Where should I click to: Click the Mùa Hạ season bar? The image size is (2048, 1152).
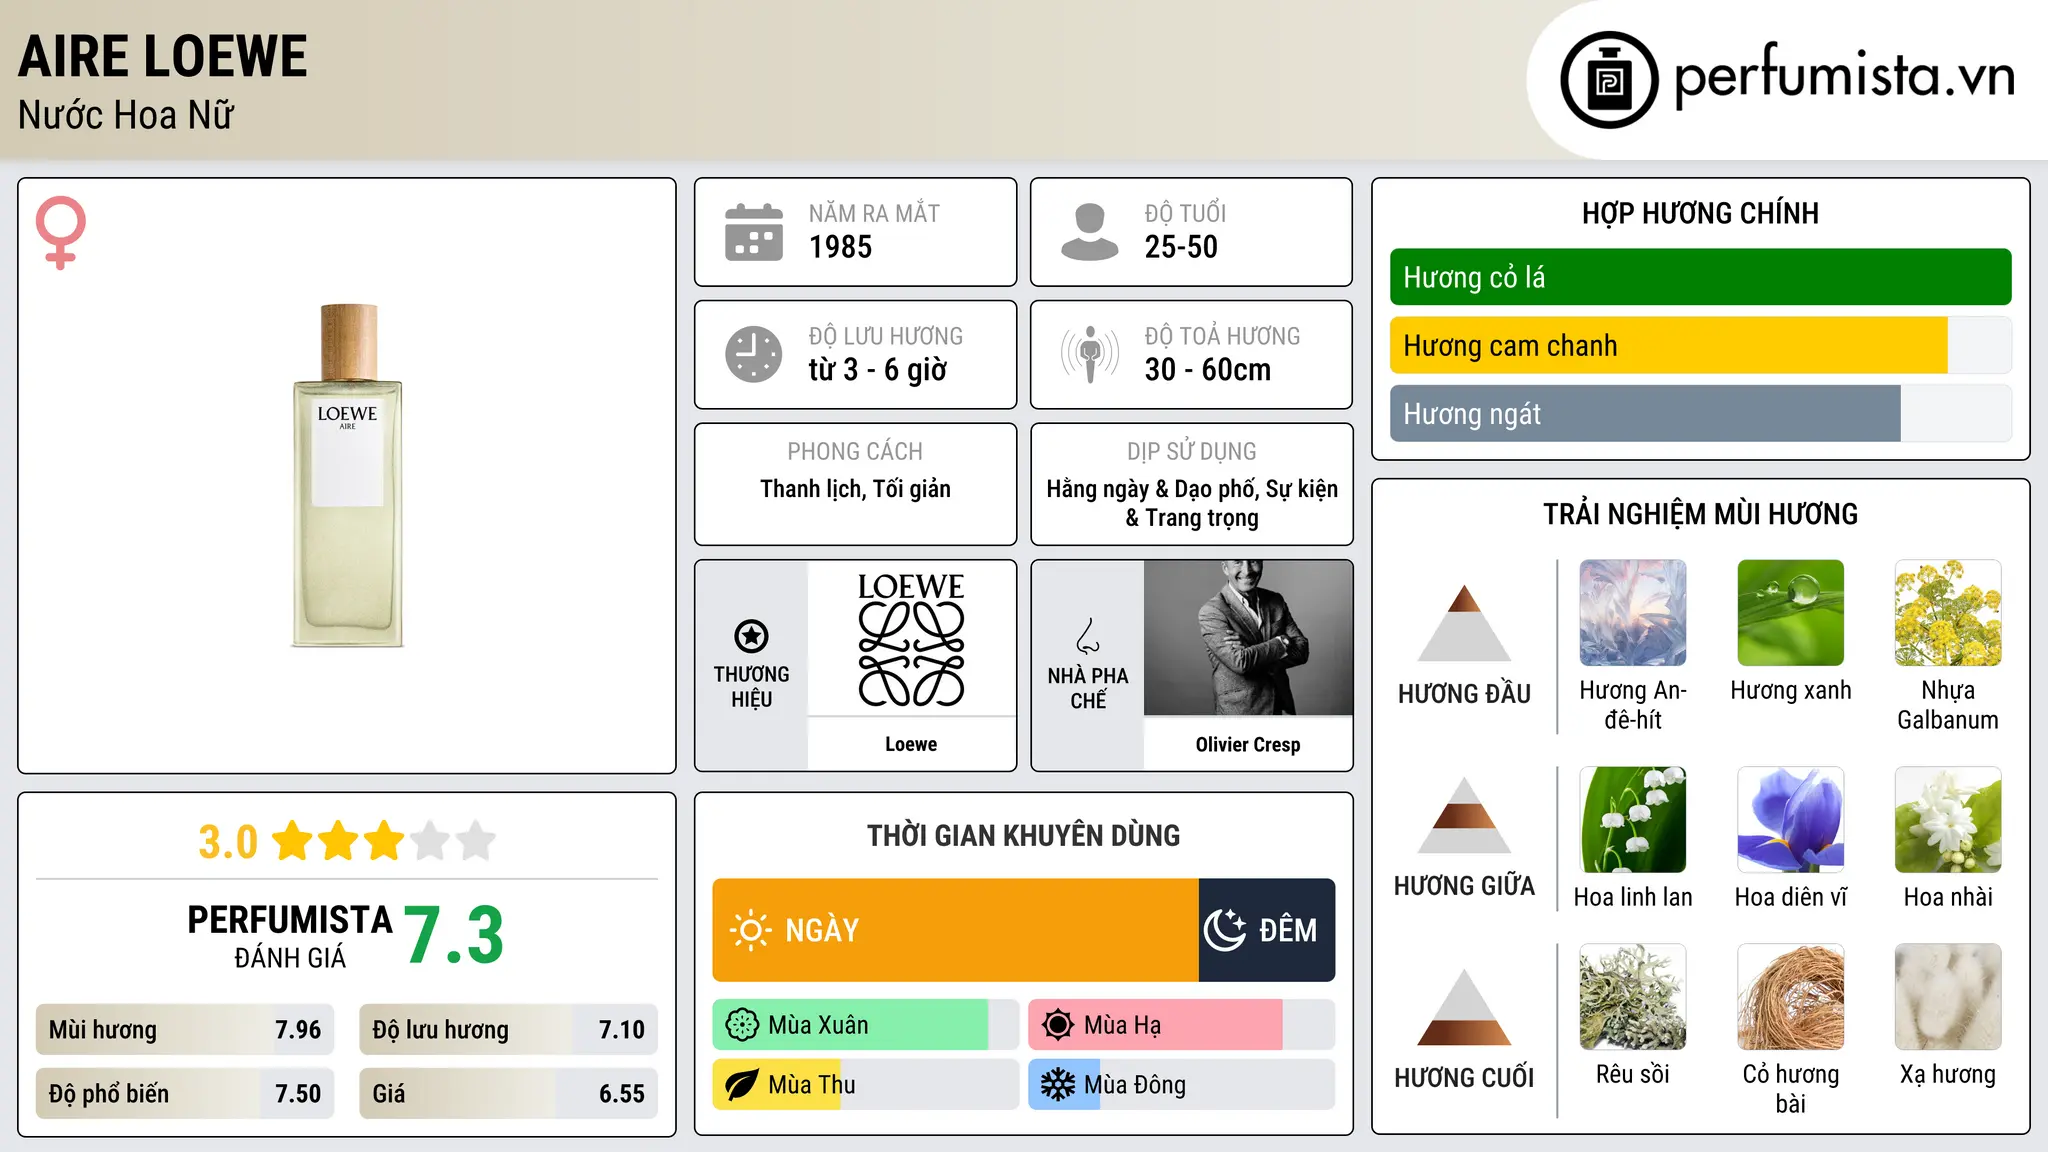pyautogui.click(x=1181, y=1025)
